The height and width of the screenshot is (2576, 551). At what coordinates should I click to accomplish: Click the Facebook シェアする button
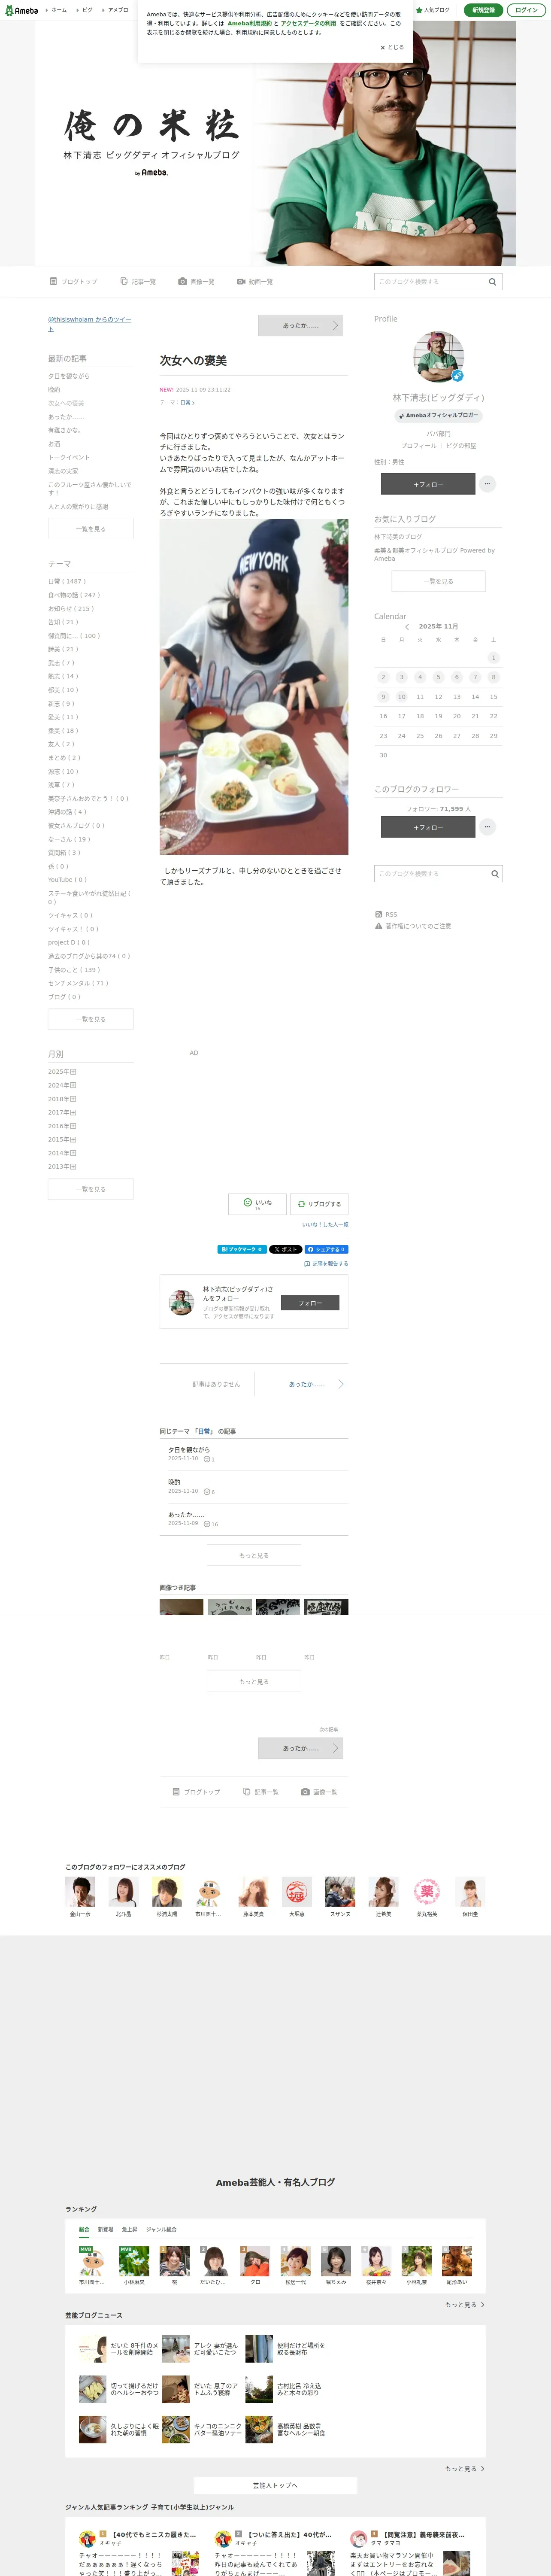tap(326, 1249)
